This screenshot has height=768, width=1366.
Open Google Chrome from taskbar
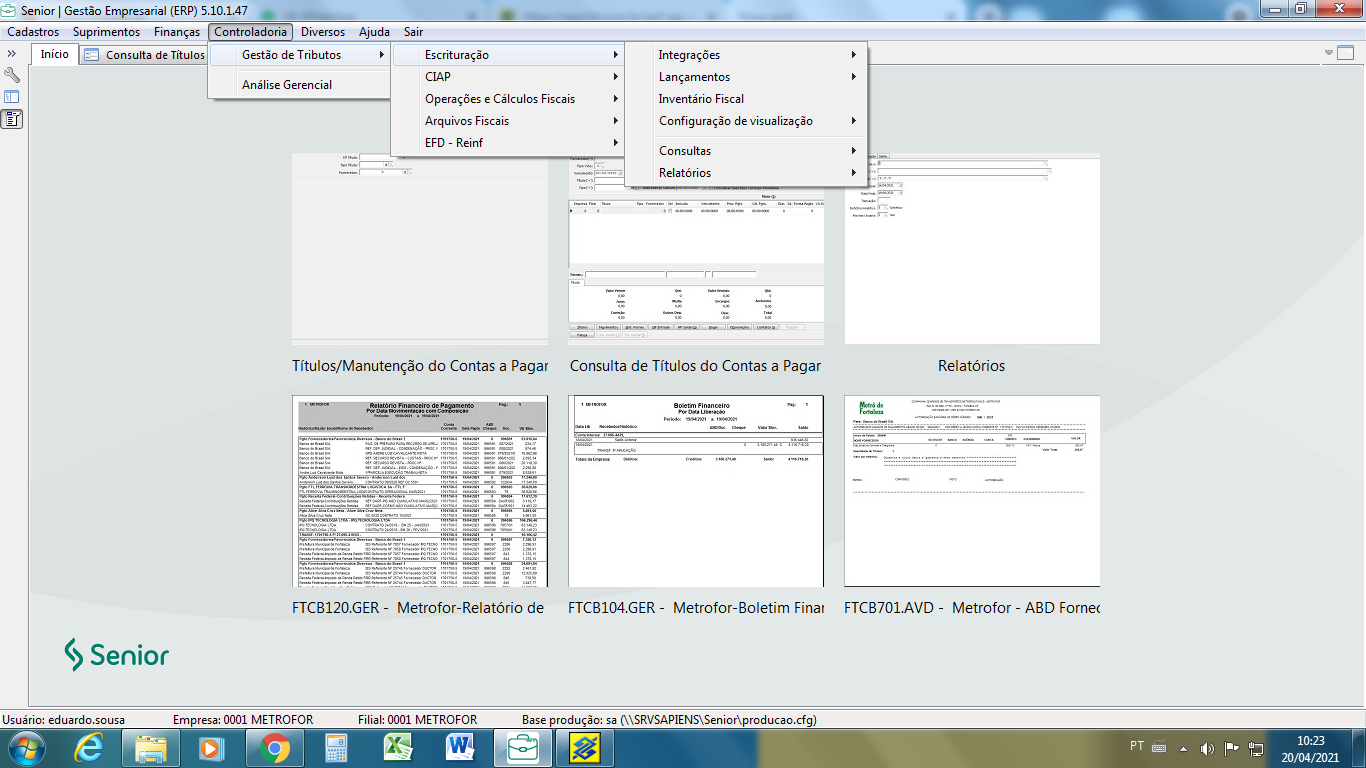[x=274, y=747]
